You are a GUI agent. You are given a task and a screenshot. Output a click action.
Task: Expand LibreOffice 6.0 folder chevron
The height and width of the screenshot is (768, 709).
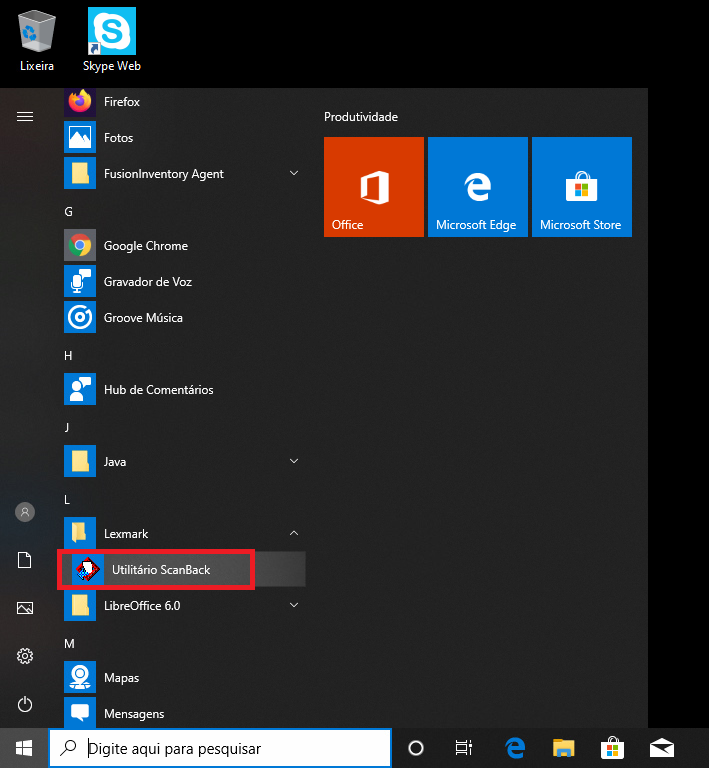(294, 605)
